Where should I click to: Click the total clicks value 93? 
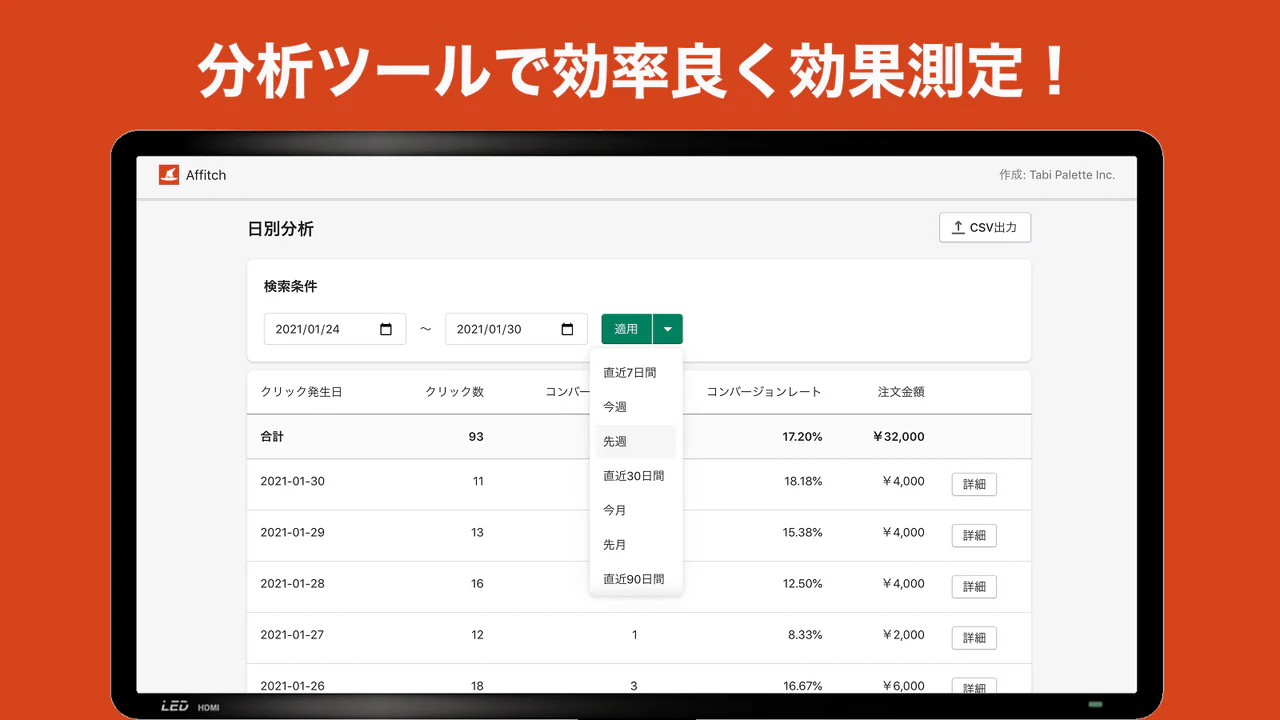click(x=475, y=437)
